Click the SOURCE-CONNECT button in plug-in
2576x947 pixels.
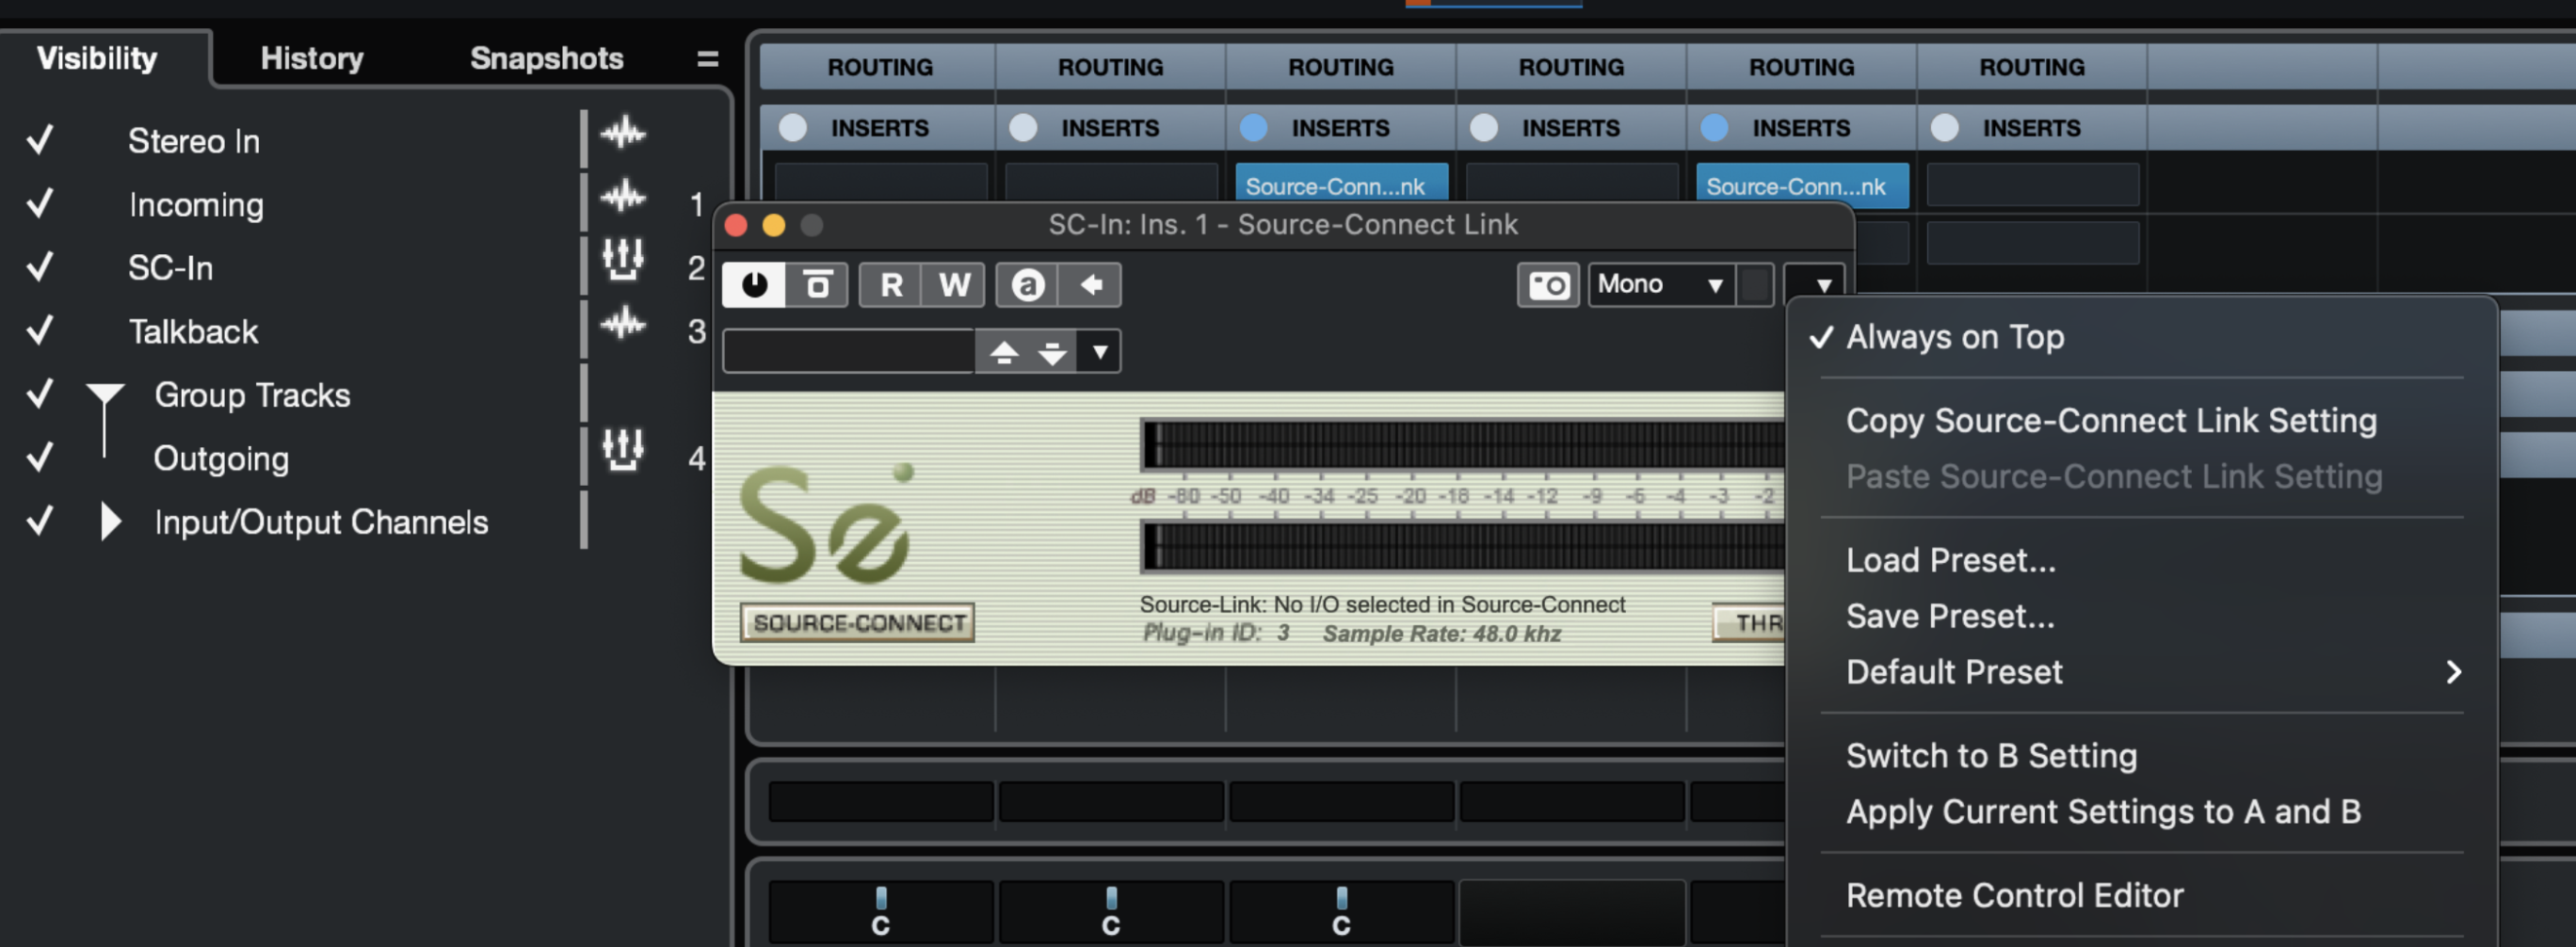[857, 623]
